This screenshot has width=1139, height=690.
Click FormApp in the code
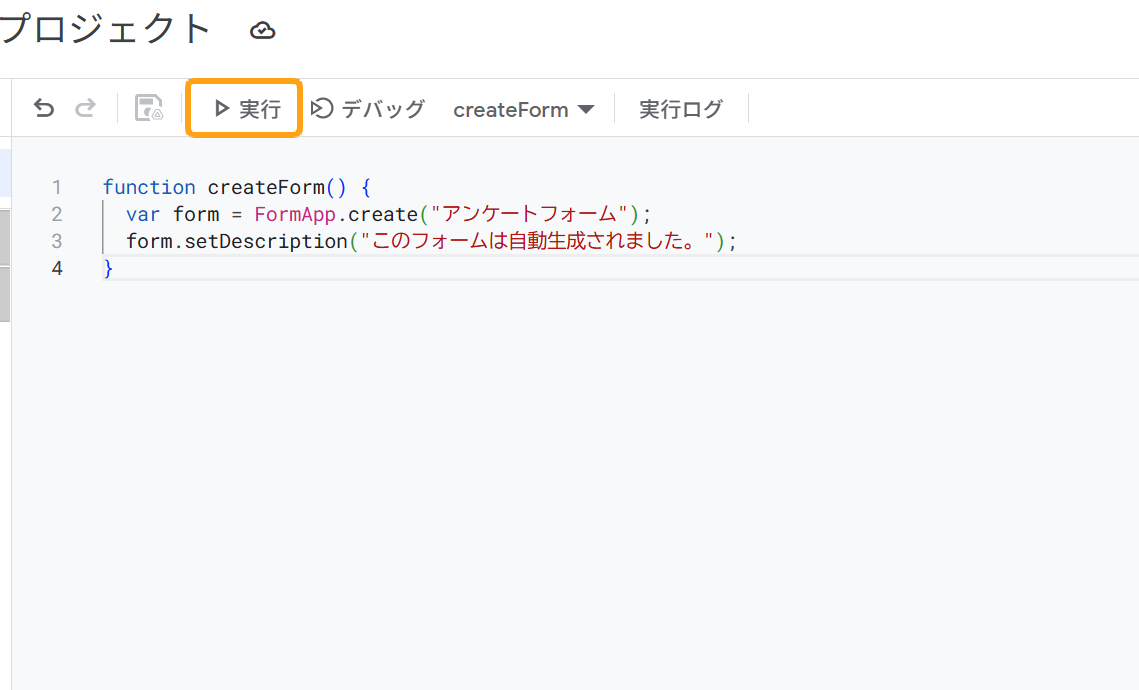click(295, 215)
